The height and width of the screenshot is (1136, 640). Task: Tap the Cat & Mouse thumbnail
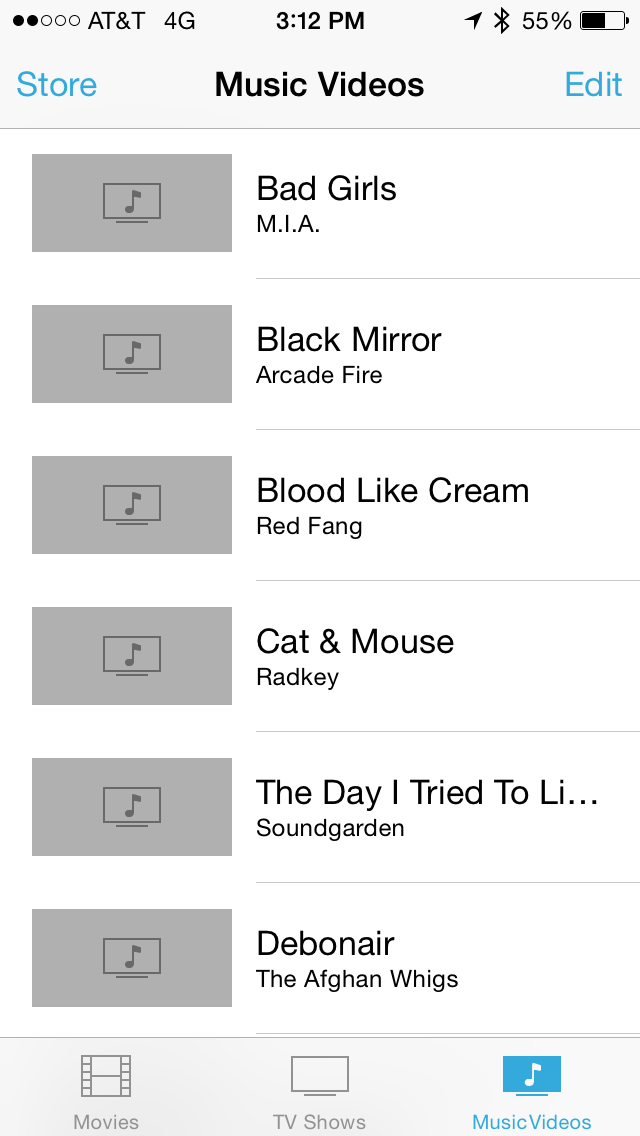(x=132, y=656)
